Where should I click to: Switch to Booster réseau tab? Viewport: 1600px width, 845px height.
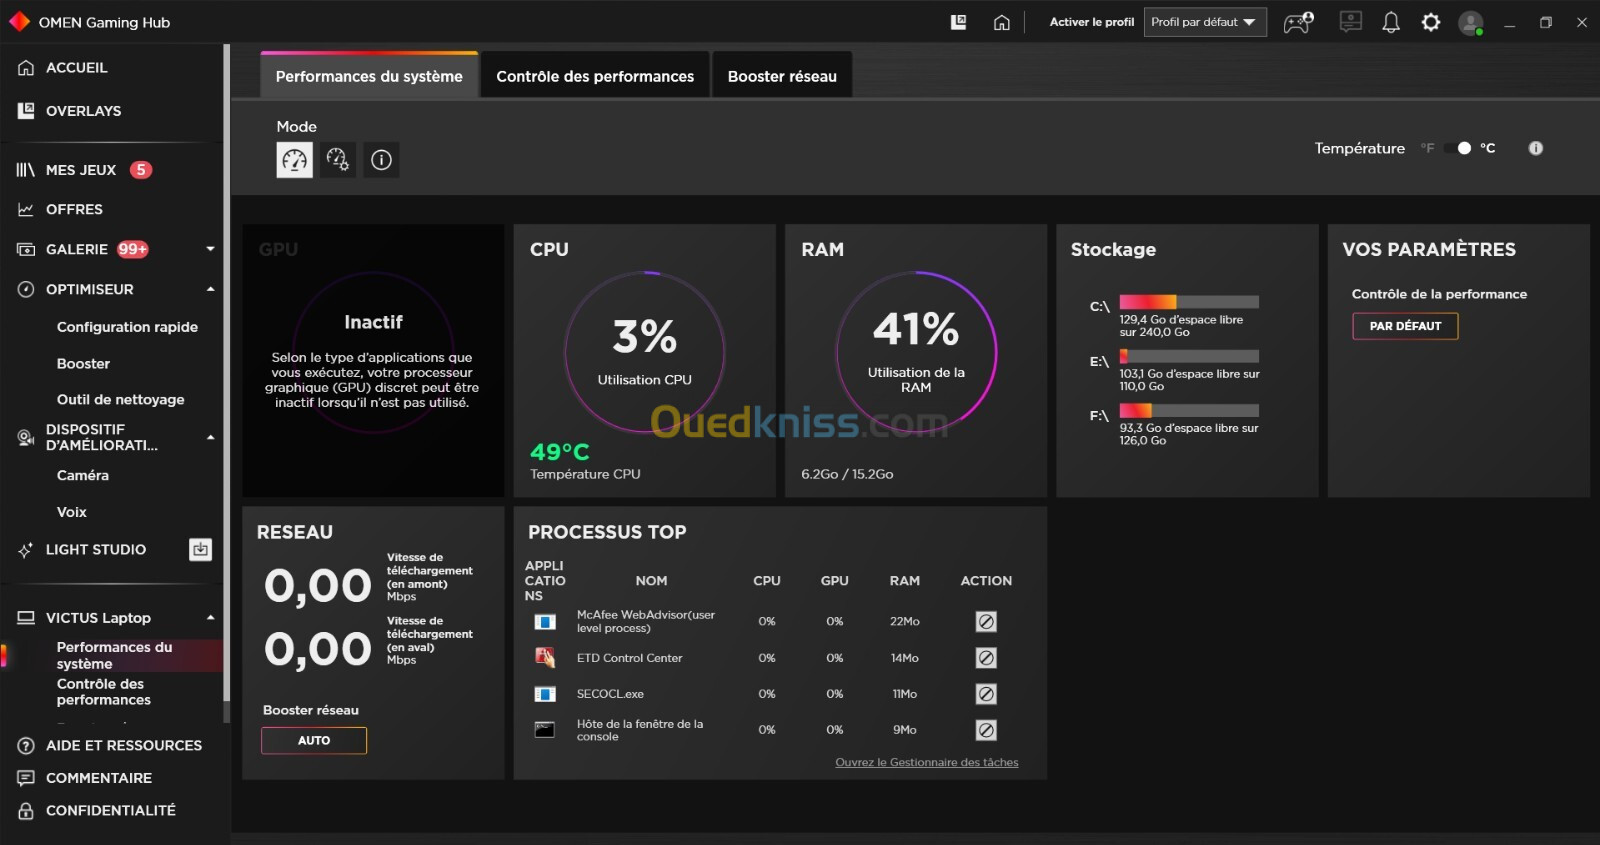(782, 76)
